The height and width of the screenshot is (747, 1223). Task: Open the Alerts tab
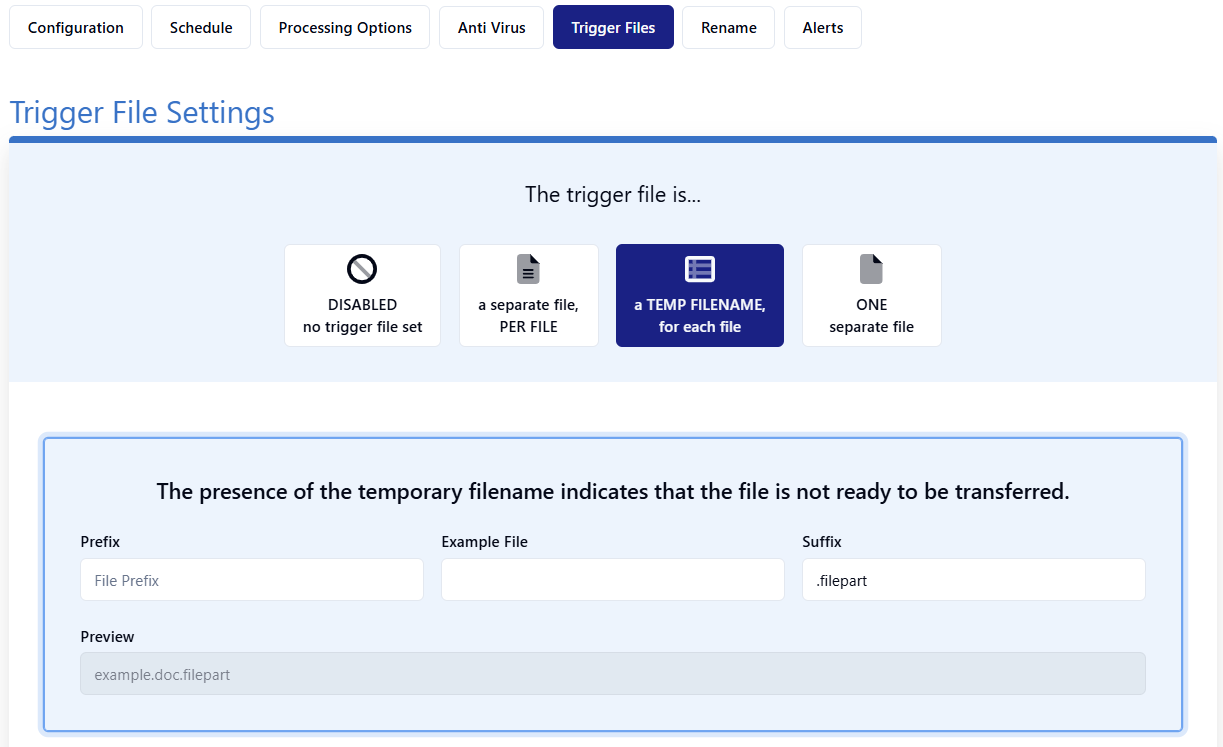tap(822, 27)
